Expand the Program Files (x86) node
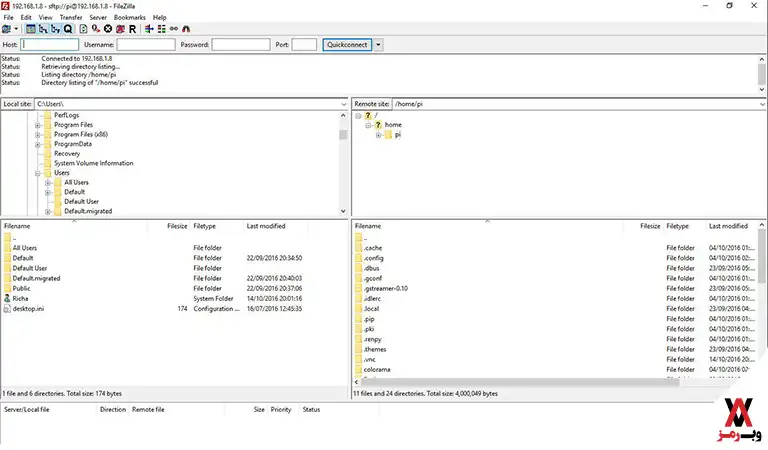Image resolution: width=768 pixels, height=450 pixels. [38, 135]
